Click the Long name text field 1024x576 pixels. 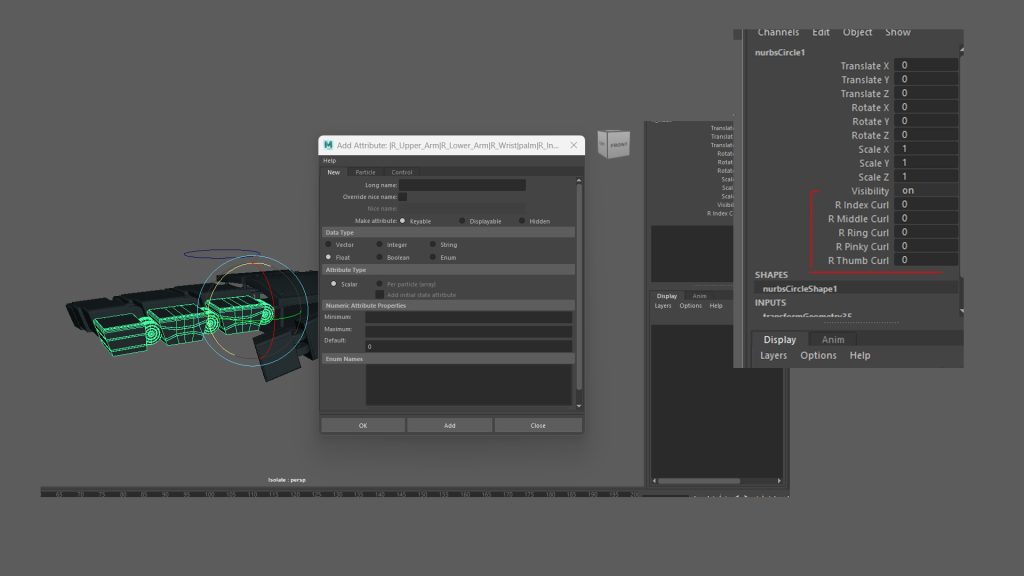pyautogui.click(x=462, y=185)
